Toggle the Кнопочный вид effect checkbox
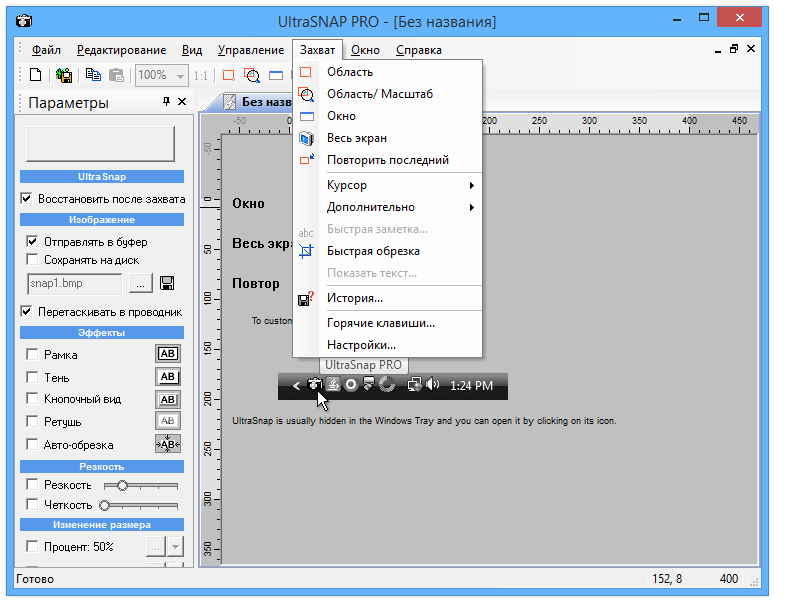788x612 pixels. [x=32, y=399]
